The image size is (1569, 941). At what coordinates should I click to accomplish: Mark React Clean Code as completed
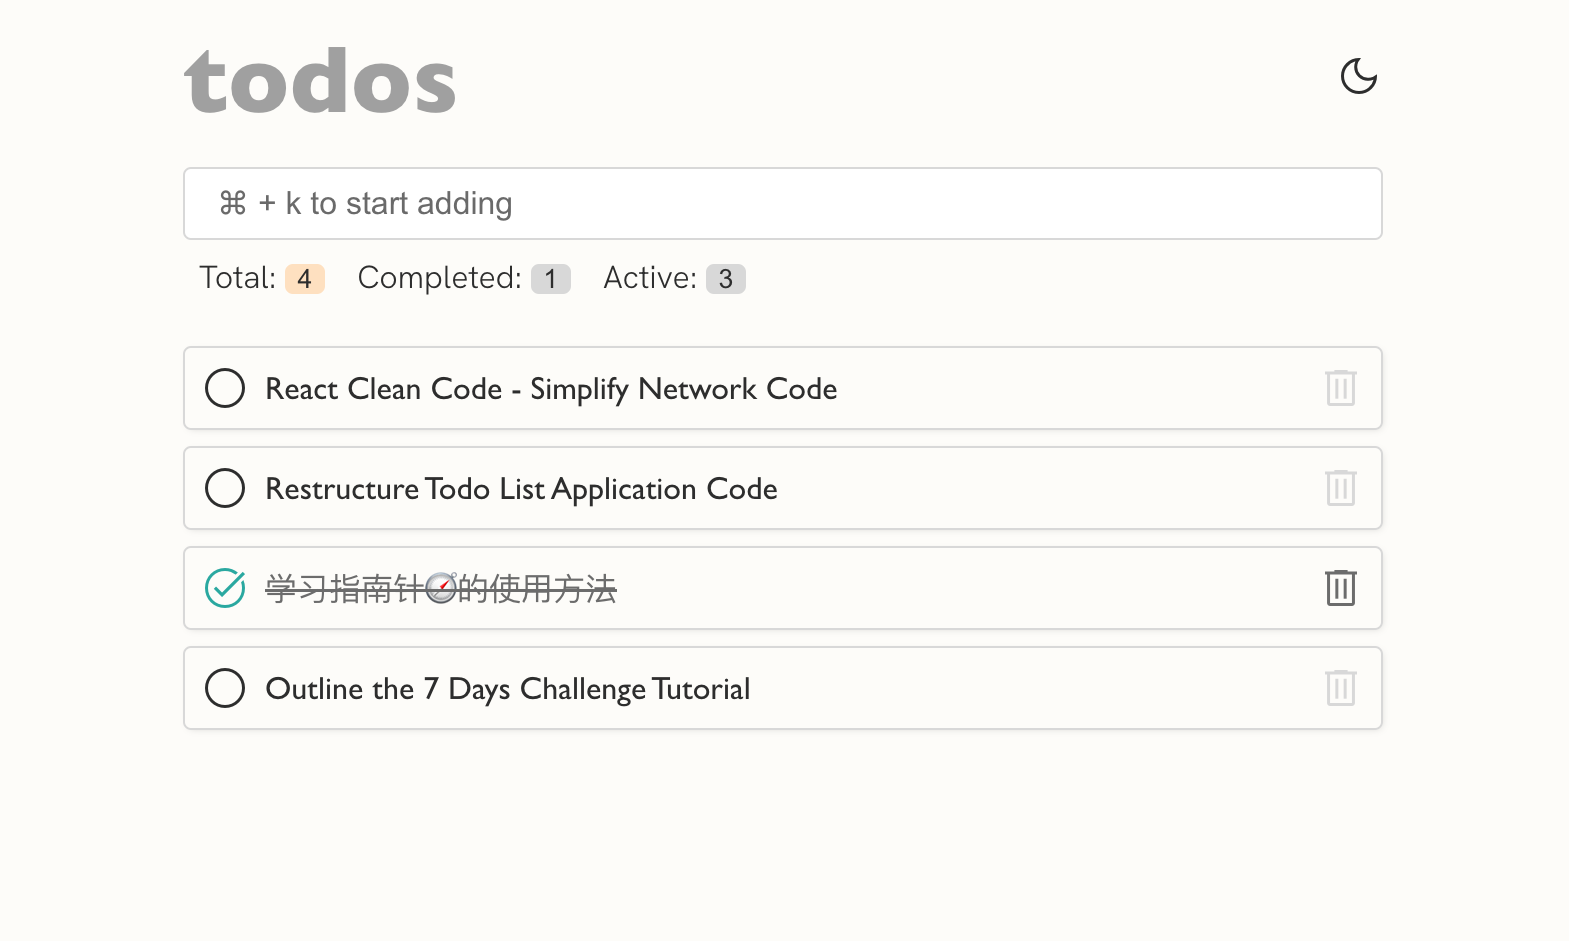point(225,388)
